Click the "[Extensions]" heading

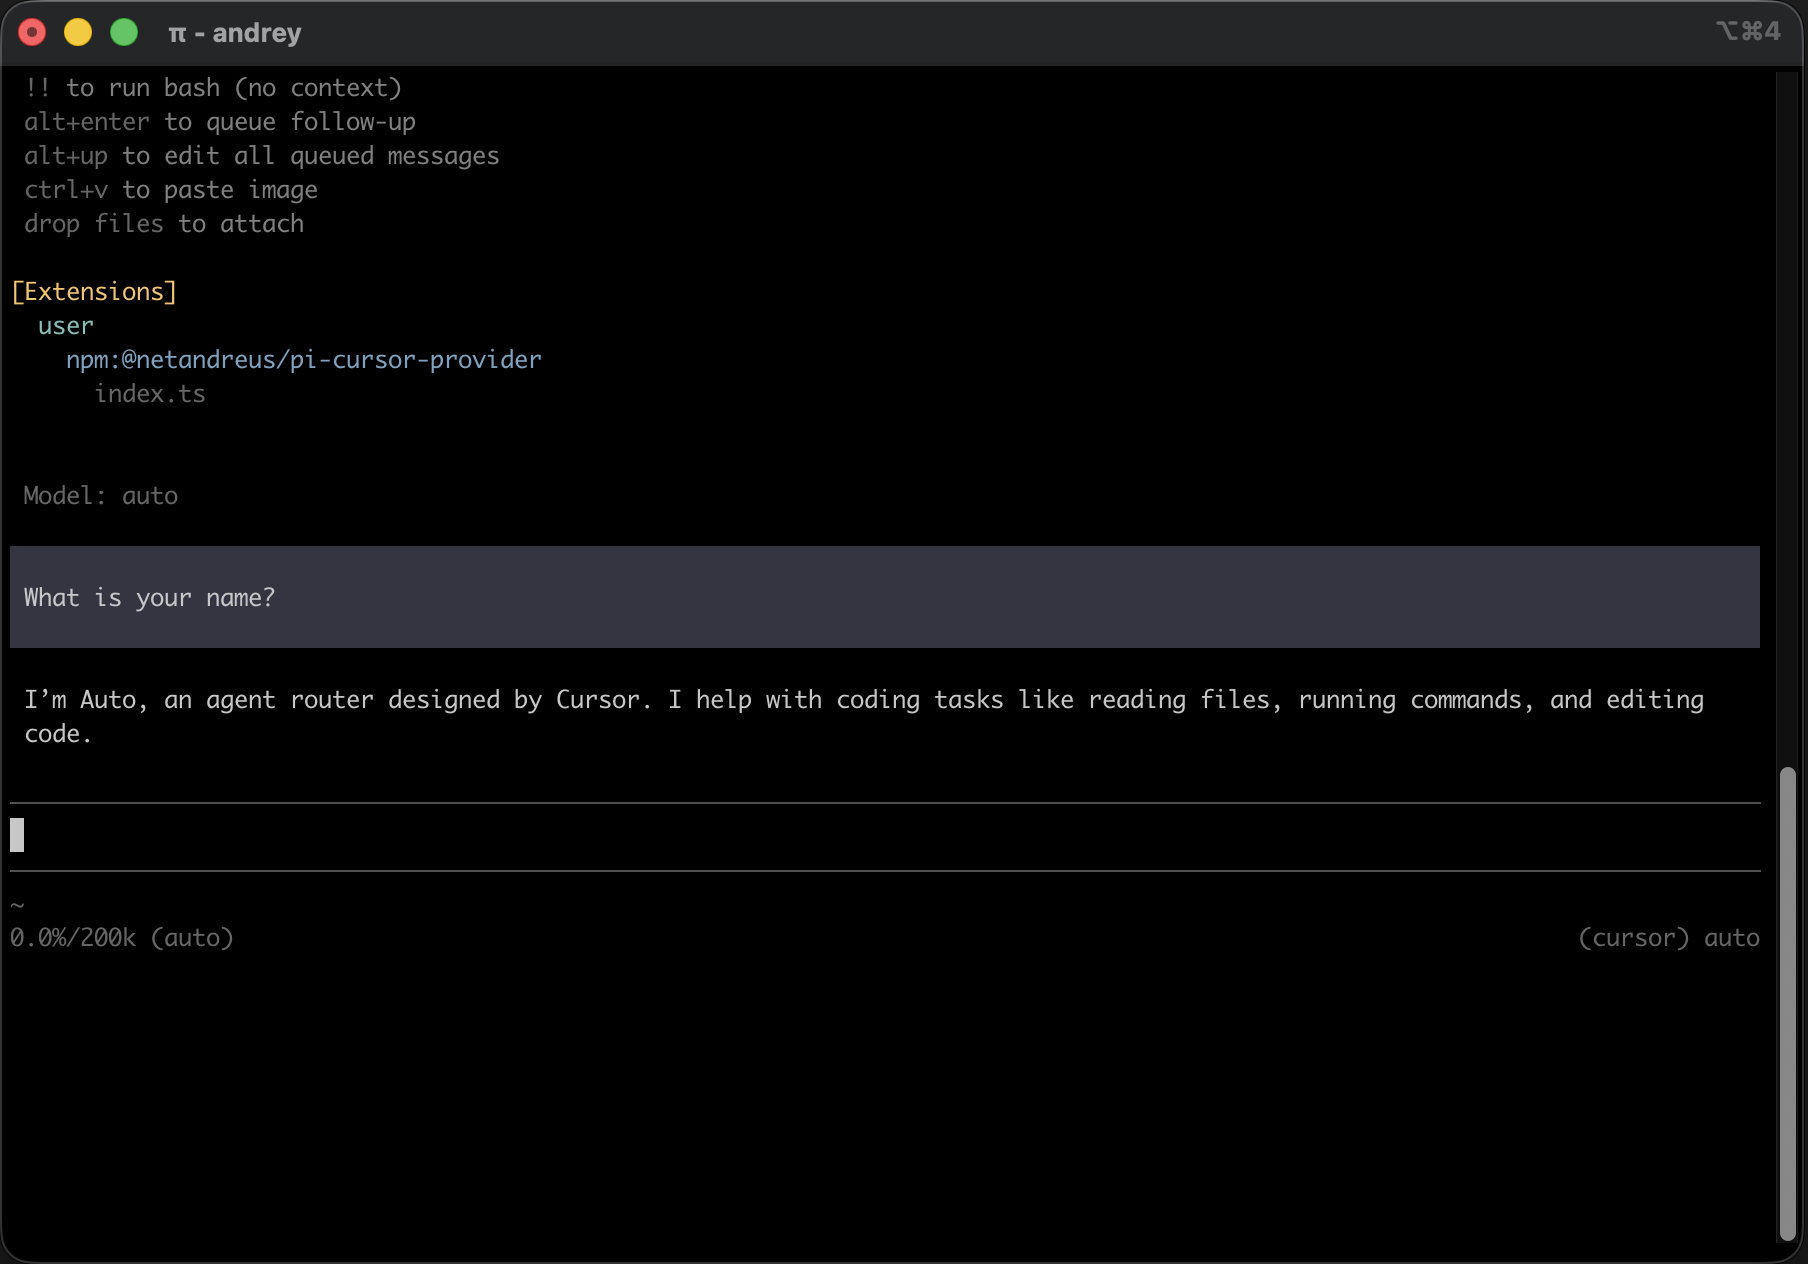[94, 292]
